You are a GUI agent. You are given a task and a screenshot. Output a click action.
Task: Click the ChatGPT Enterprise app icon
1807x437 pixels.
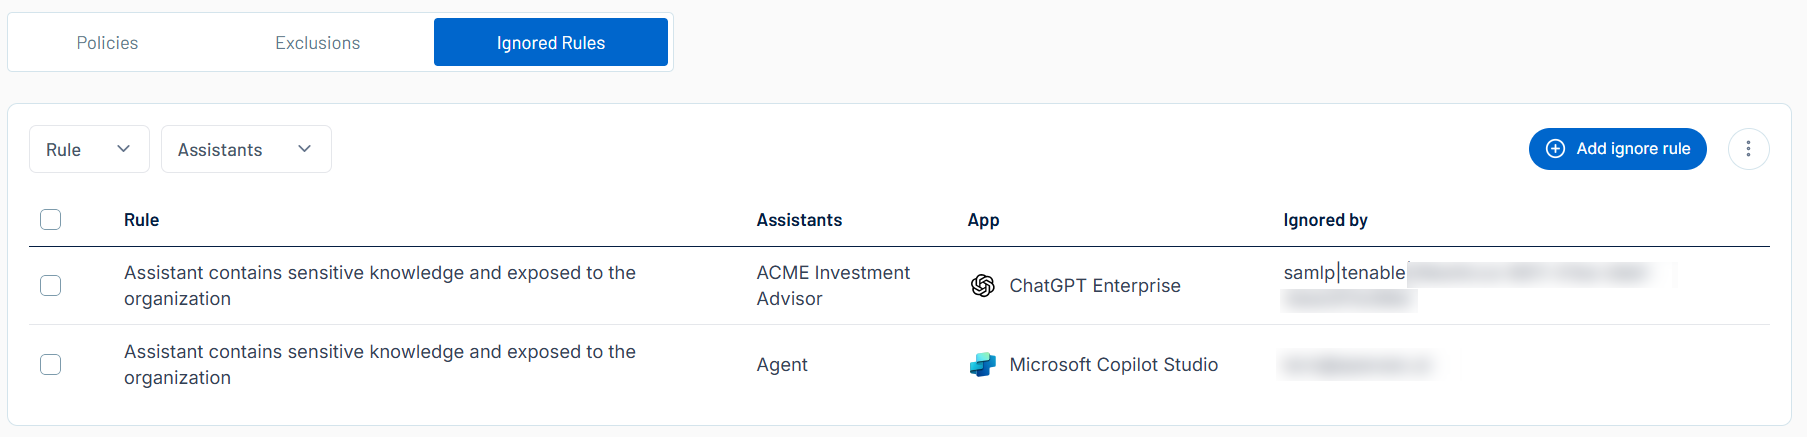coord(982,286)
